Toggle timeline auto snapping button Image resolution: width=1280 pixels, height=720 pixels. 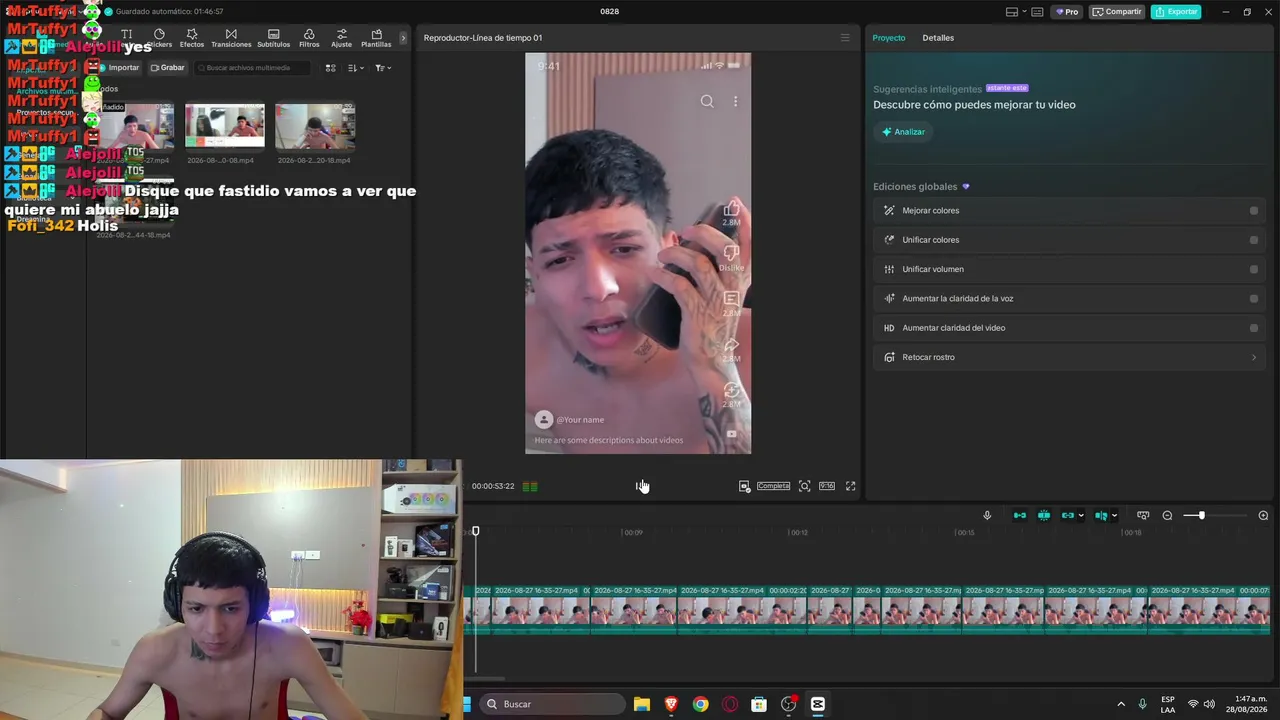tap(1044, 516)
